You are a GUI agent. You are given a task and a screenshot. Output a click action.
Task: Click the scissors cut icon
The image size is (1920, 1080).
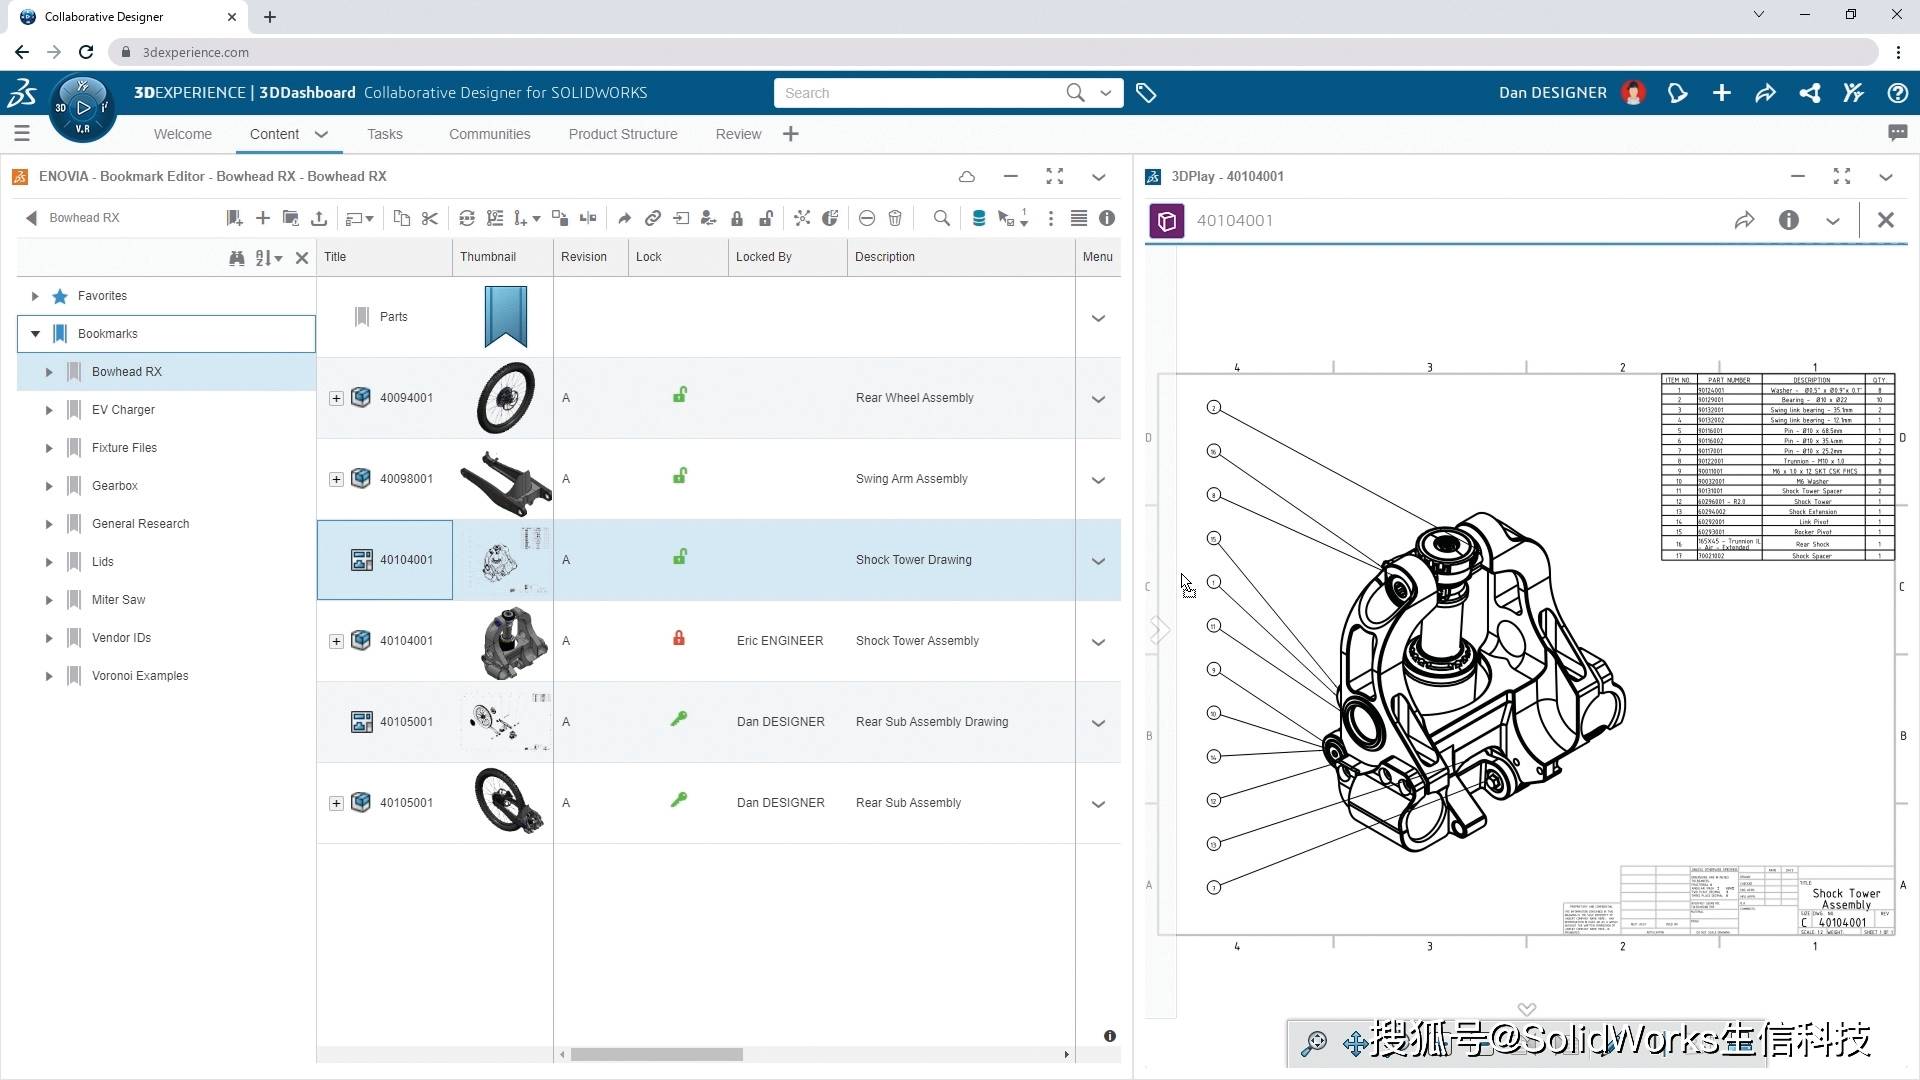click(x=430, y=218)
